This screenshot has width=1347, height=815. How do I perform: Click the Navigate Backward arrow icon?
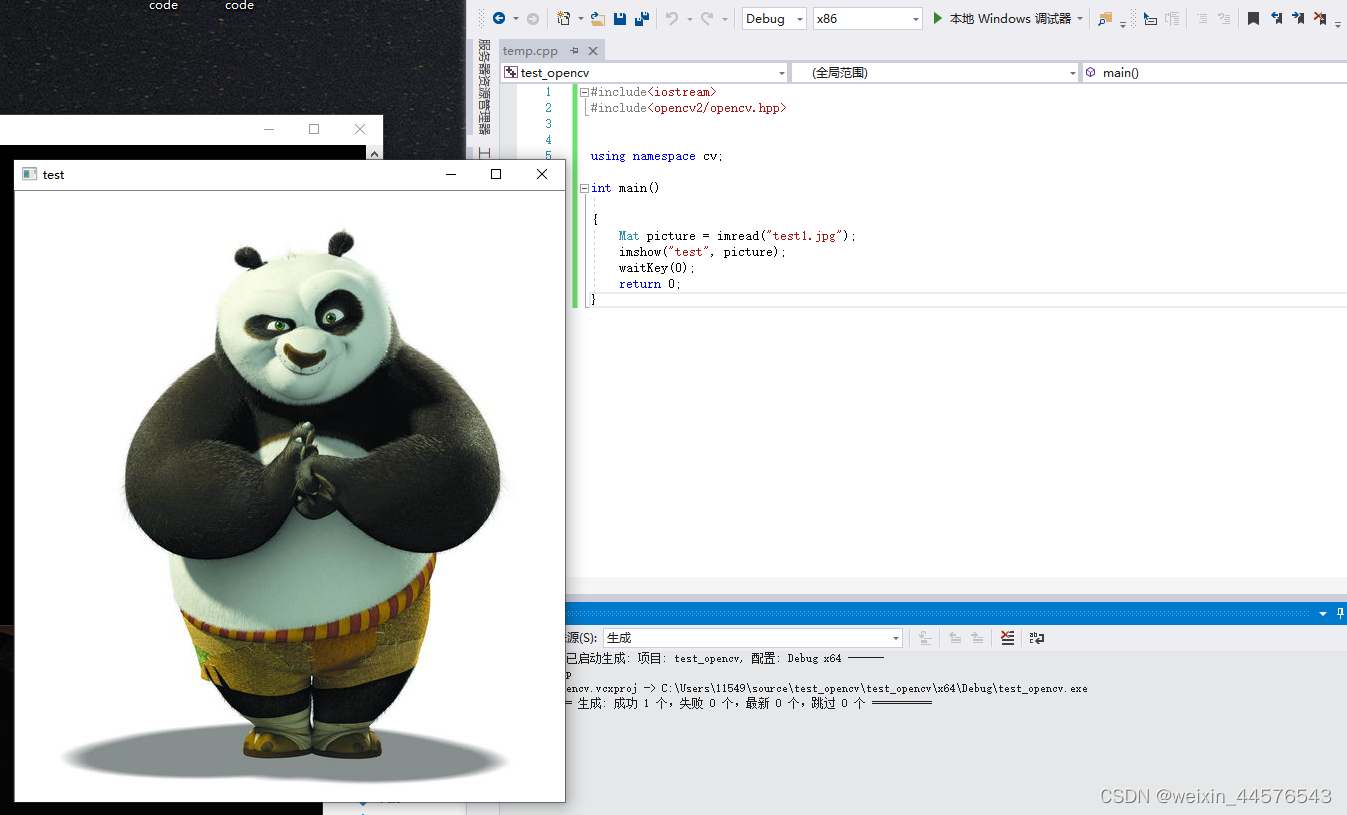499,18
